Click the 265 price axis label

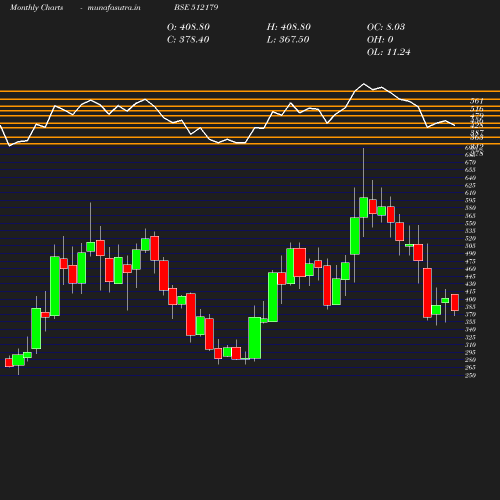pos(470,368)
